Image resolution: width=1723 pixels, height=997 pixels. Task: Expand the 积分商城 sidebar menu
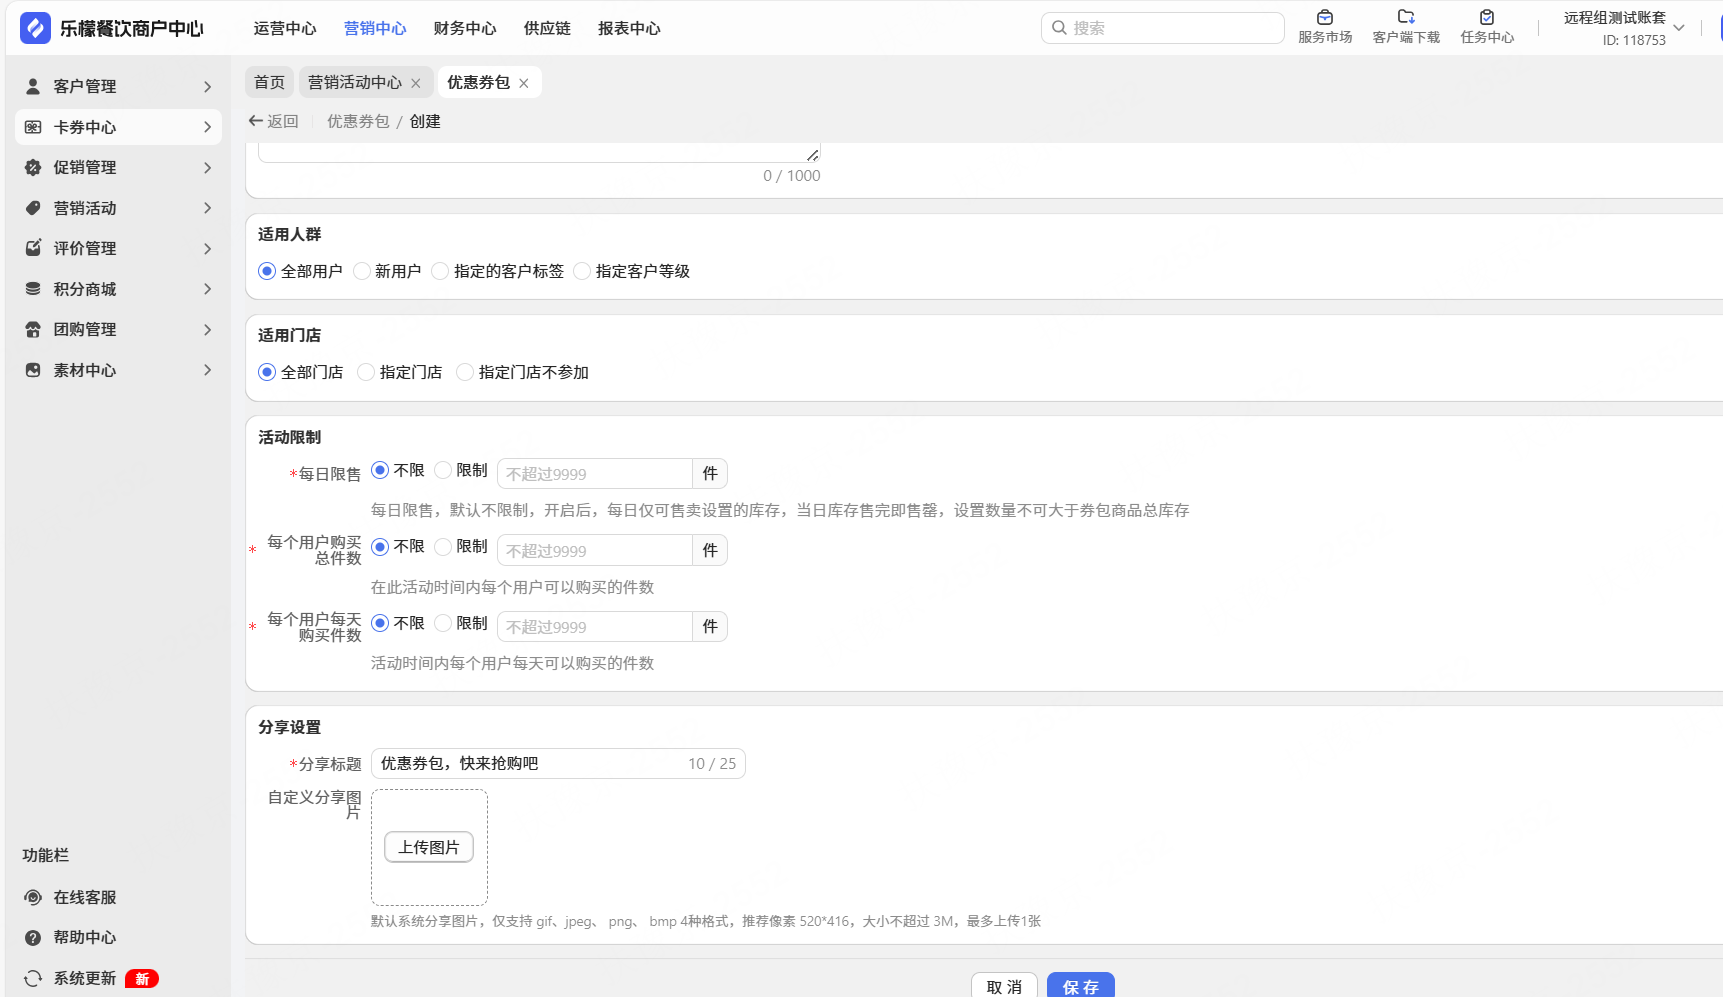tap(207, 289)
